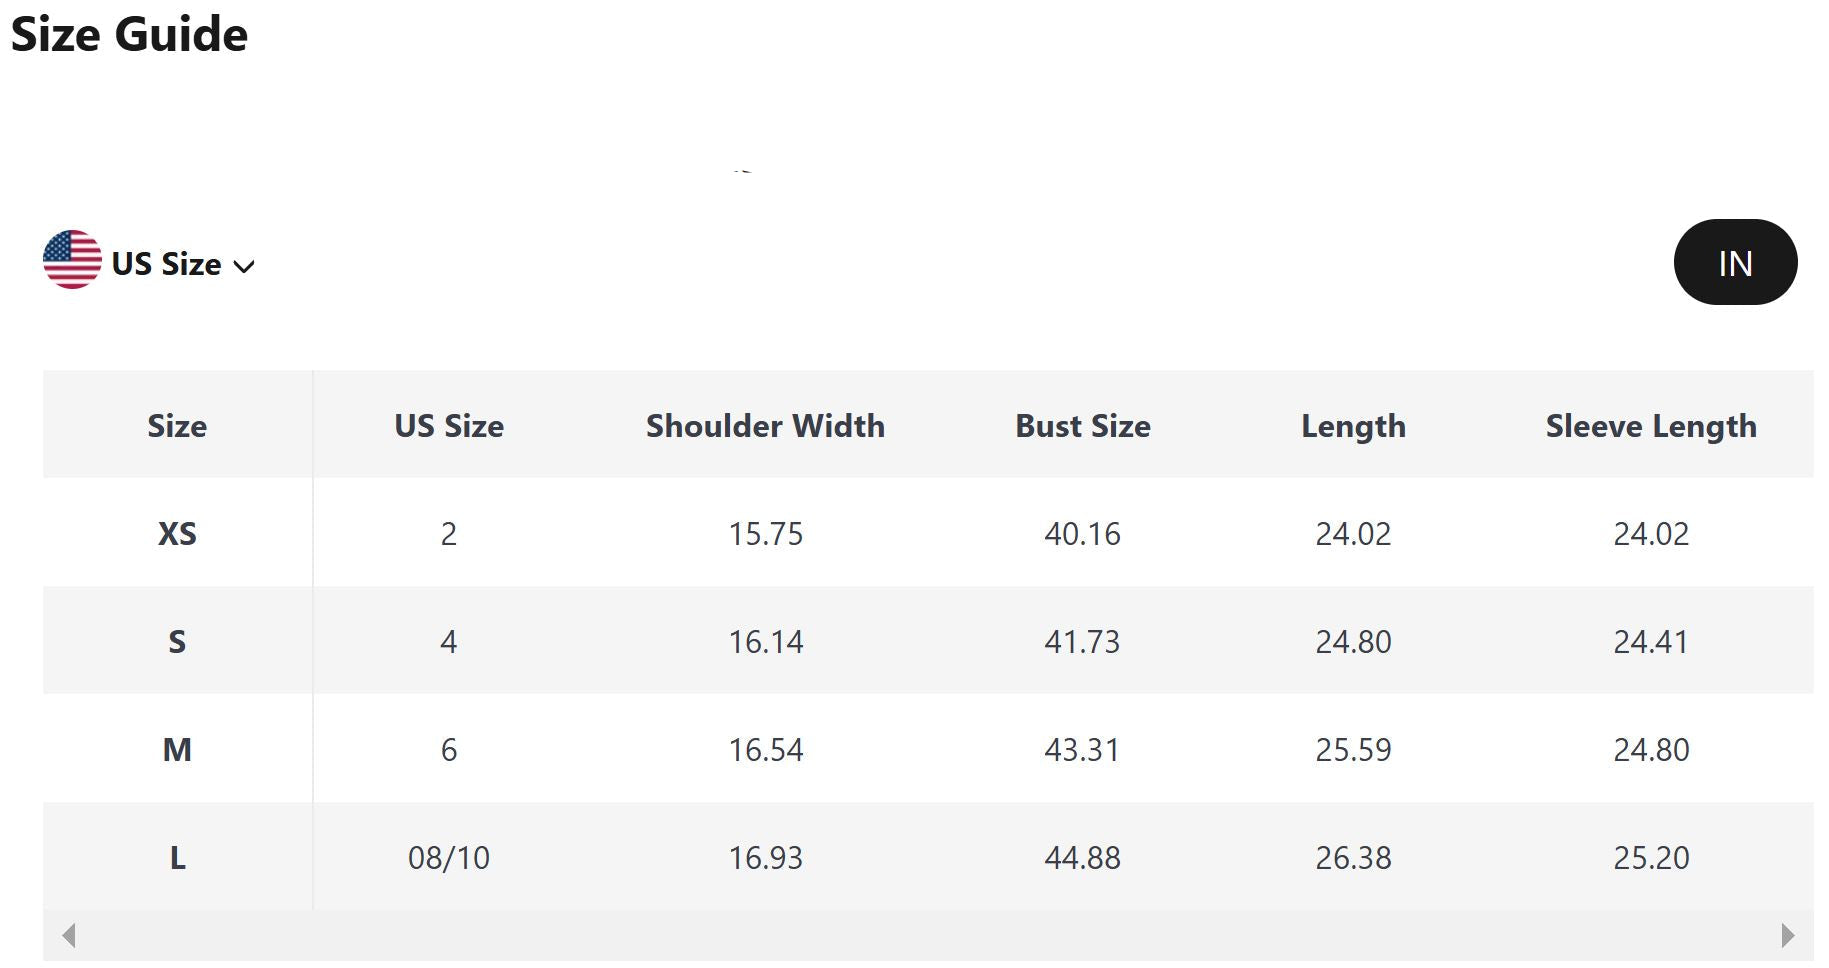The image size is (1829, 968).
Task: Click the horizontal scrollbar track under table
Action: pos(928,936)
